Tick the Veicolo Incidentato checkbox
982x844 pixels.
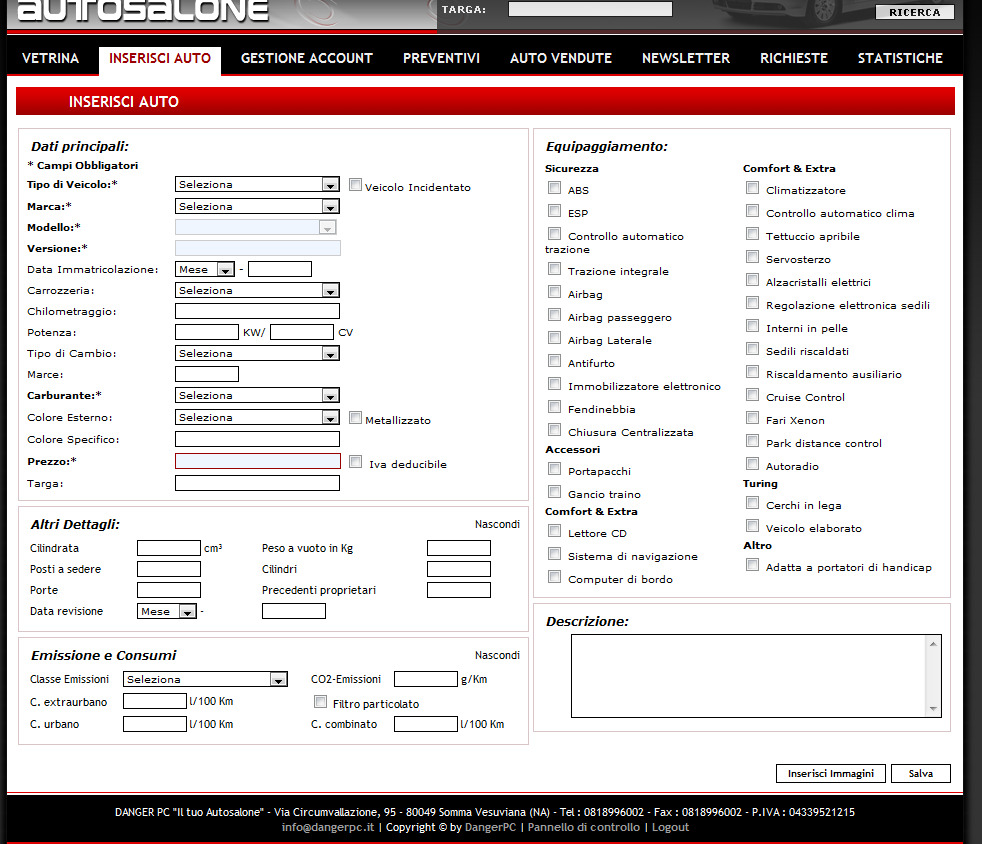[356, 185]
